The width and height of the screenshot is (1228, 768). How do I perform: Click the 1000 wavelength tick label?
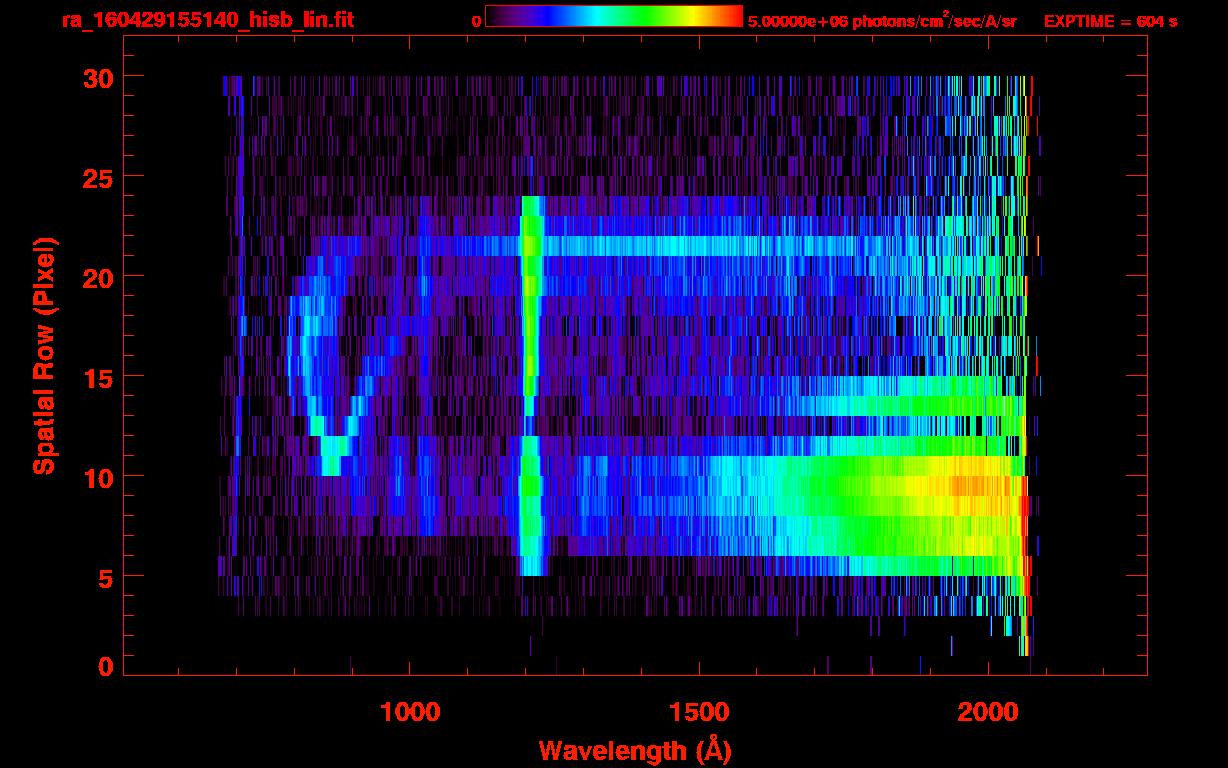coord(409,712)
